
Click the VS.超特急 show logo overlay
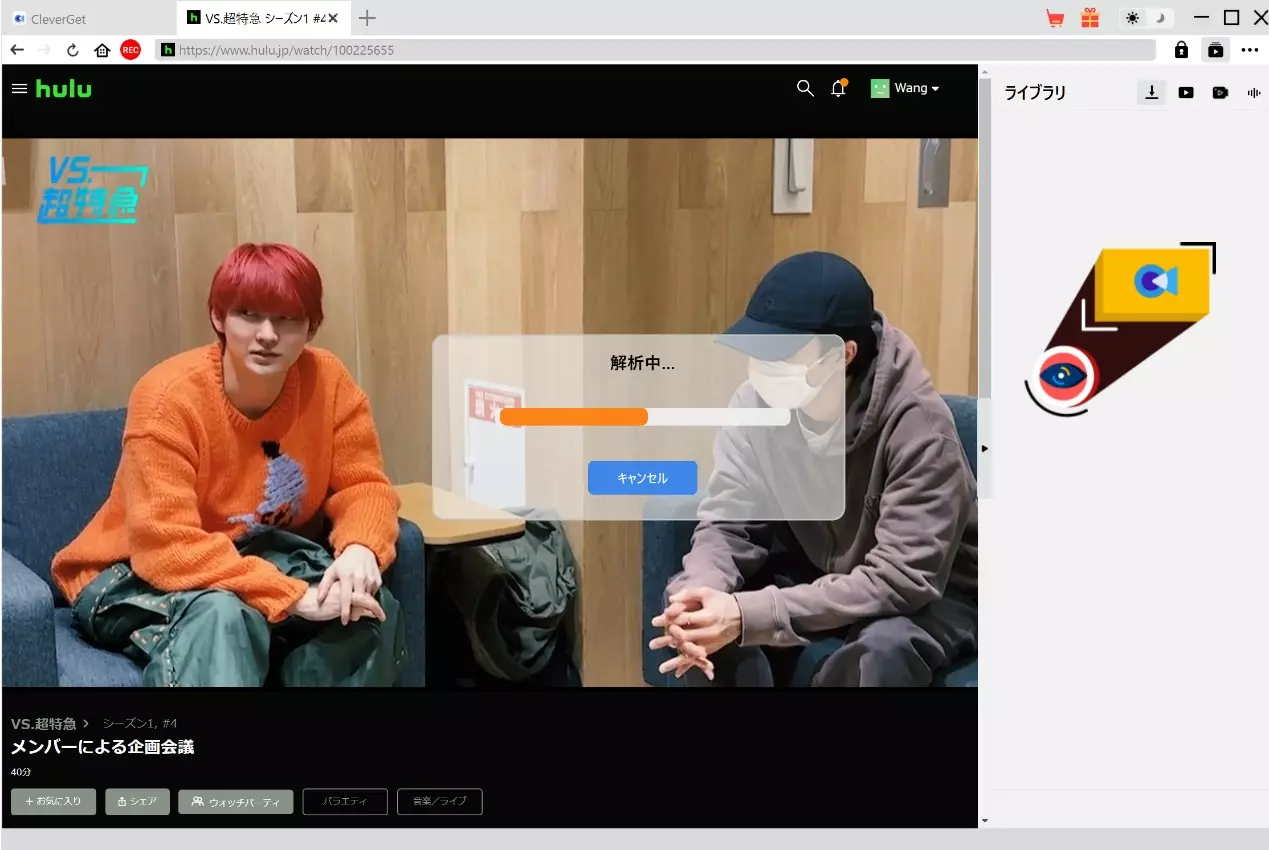pyautogui.click(x=92, y=190)
